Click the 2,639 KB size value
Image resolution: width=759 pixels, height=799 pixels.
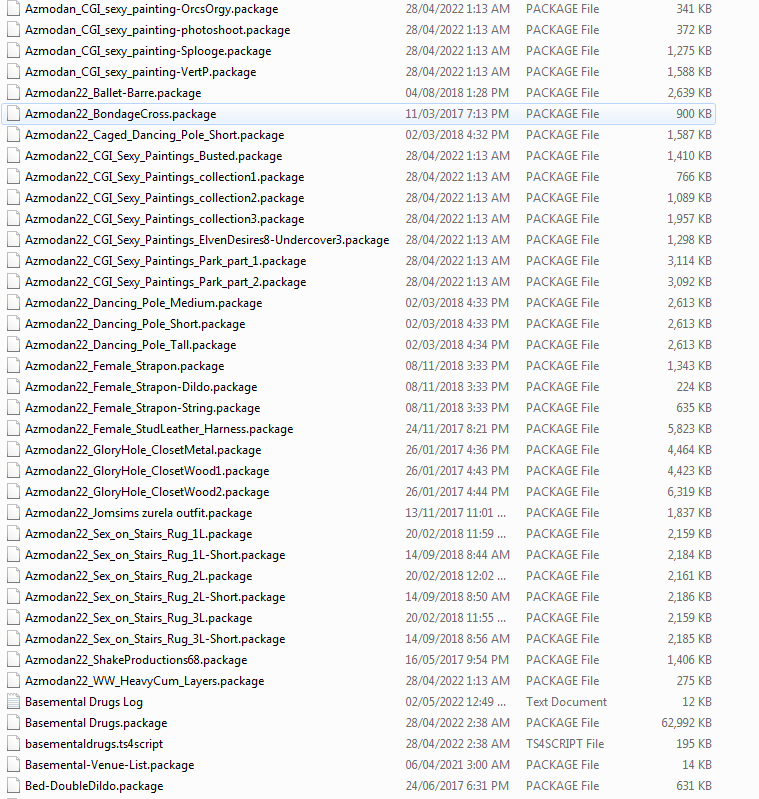tap(689, 93)
